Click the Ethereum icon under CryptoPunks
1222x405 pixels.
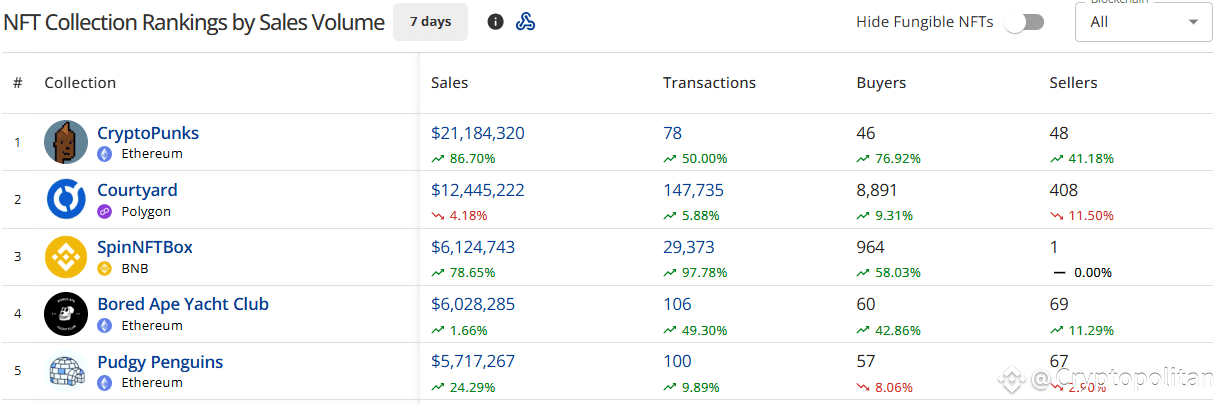(x=105, y=154)
